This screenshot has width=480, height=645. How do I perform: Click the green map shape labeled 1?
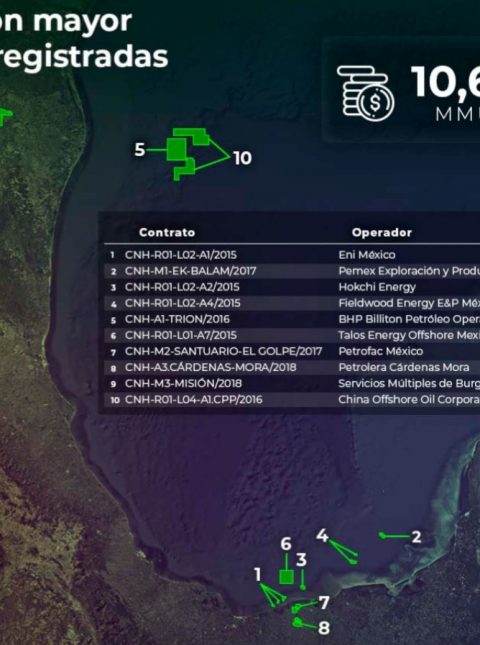(273, 596)
